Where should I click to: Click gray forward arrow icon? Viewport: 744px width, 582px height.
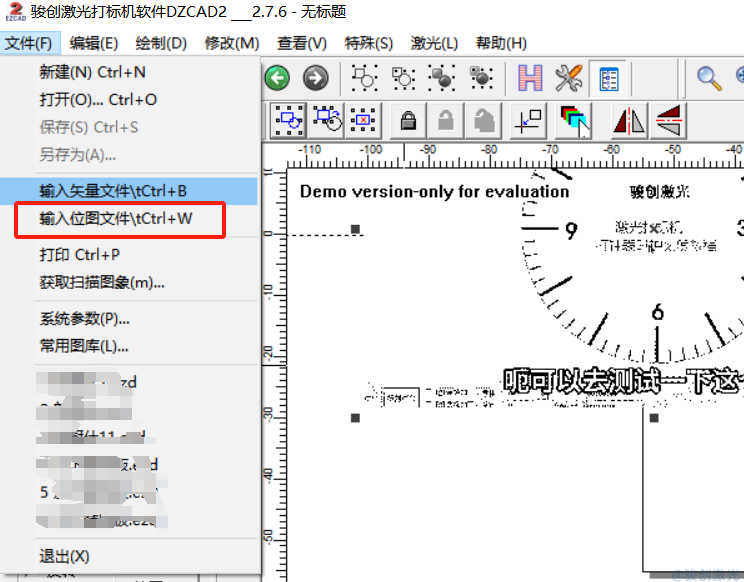click(316, 78)
